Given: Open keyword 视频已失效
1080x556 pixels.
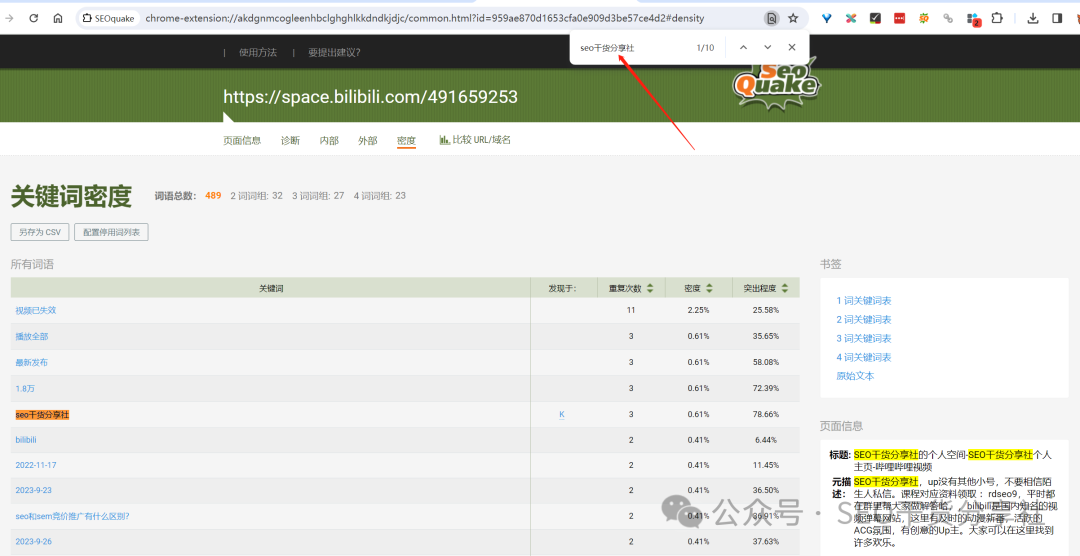Looking at the screenshot, I should tap(36, 311).
